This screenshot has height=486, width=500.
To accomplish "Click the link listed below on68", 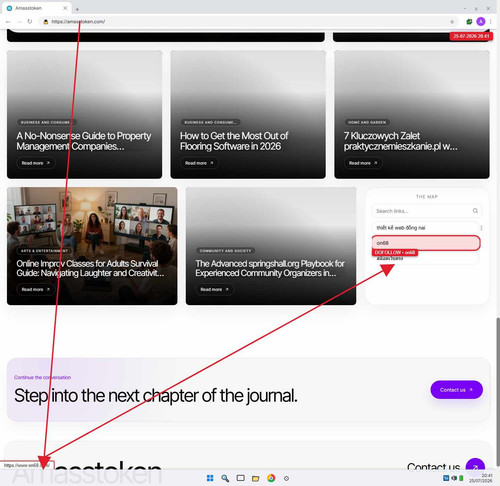I will click(x=425, y=259).
